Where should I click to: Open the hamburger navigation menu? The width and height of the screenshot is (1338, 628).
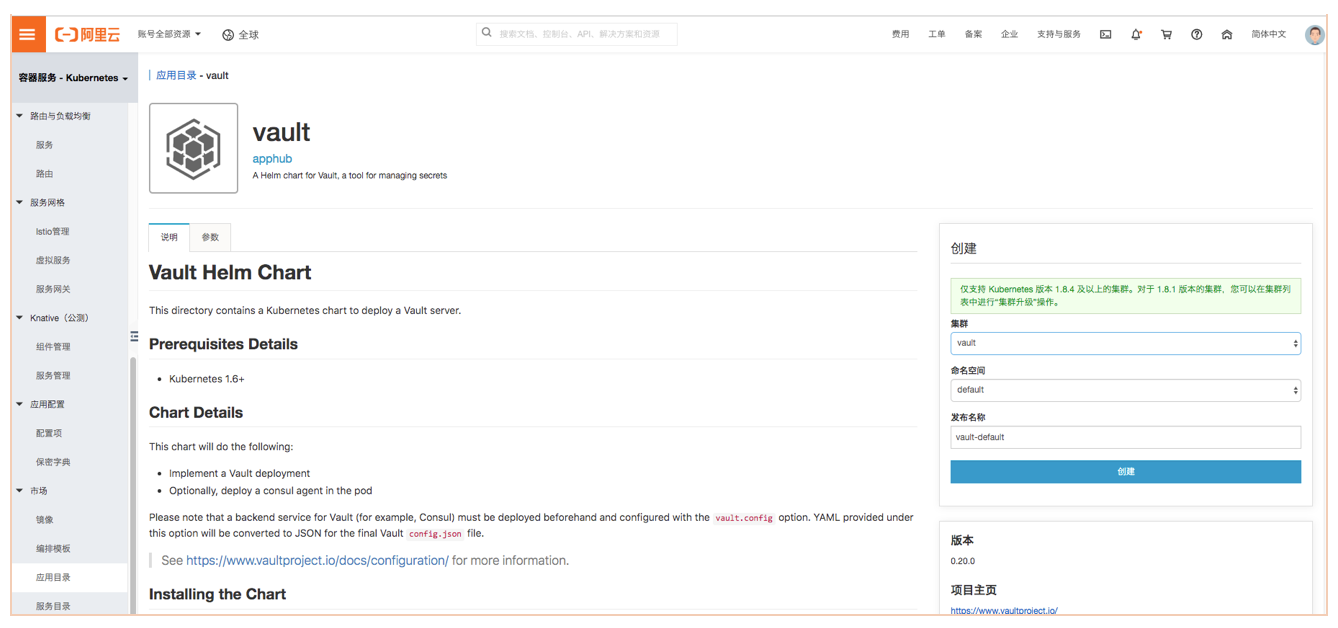point(27,33)
